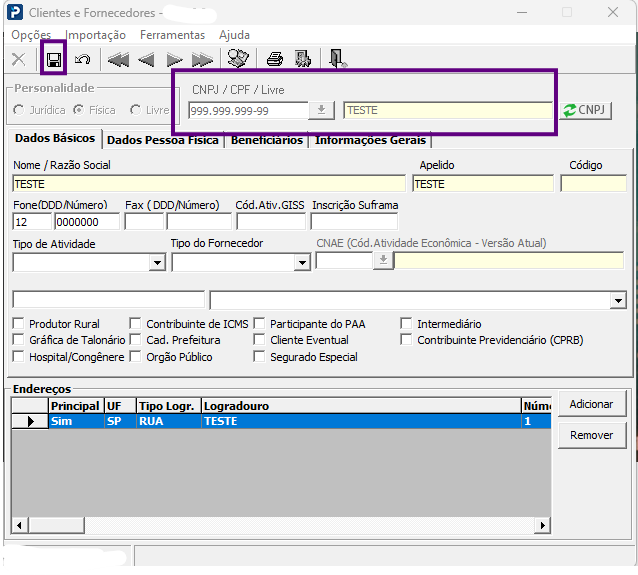Image resolution: width=638 pixels, height=575 pixels.
Task: Expand the Tipo do Fornecedor dropdown
Action: point(302,262)
